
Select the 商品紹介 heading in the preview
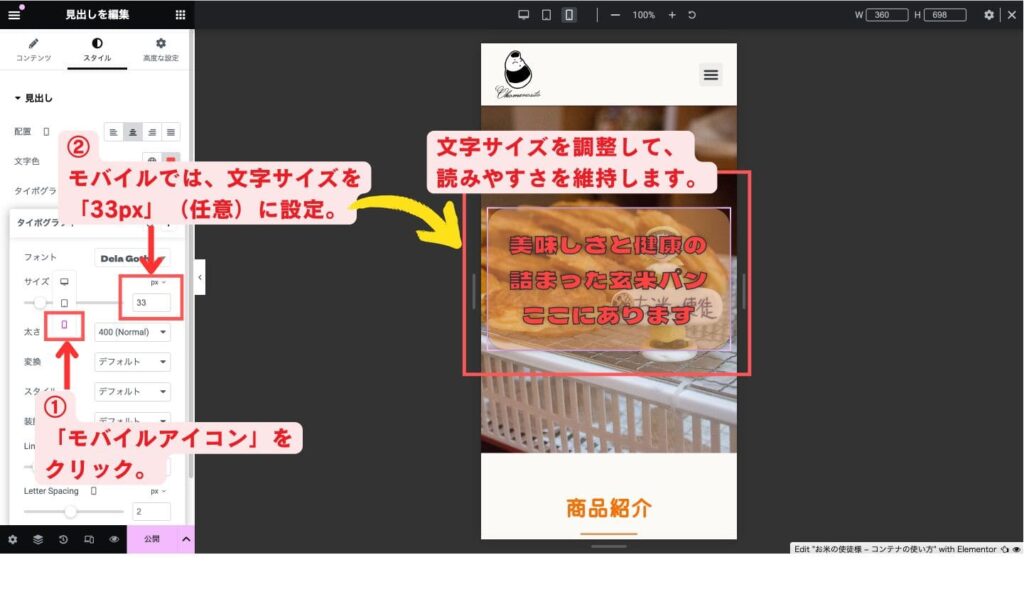pyautogui.click(x=609, y=508)
